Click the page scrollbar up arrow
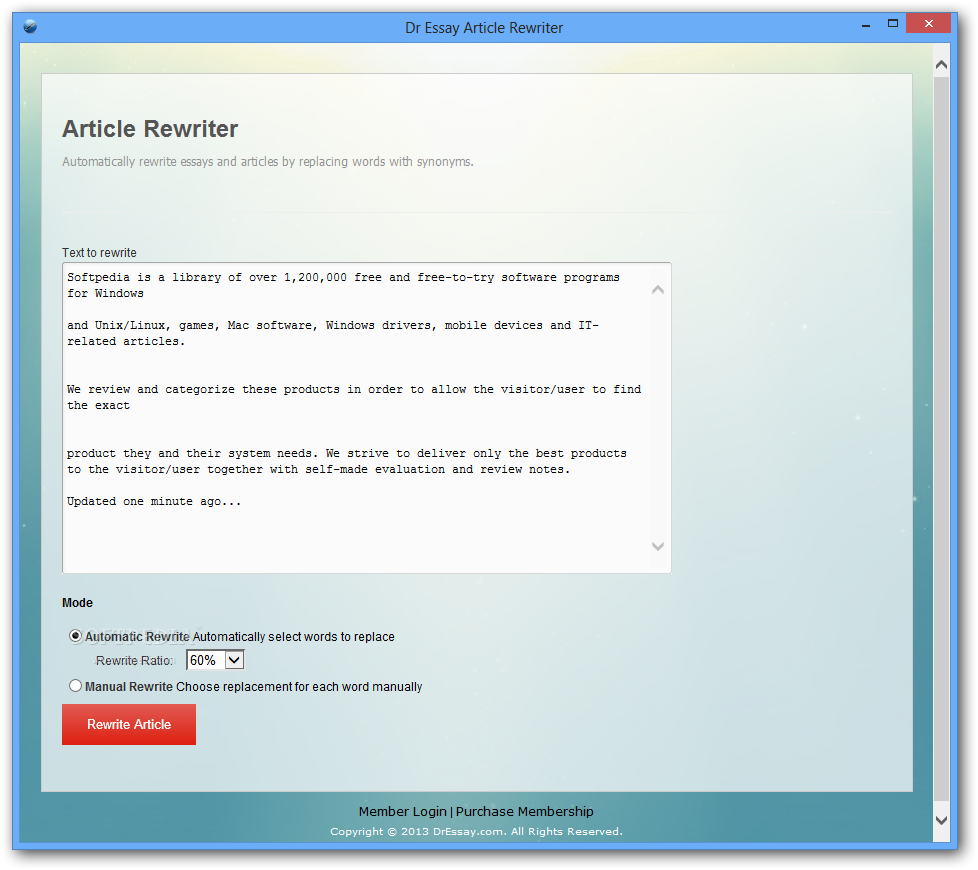Viewport: 978px width, 870px height. (941, 64)
